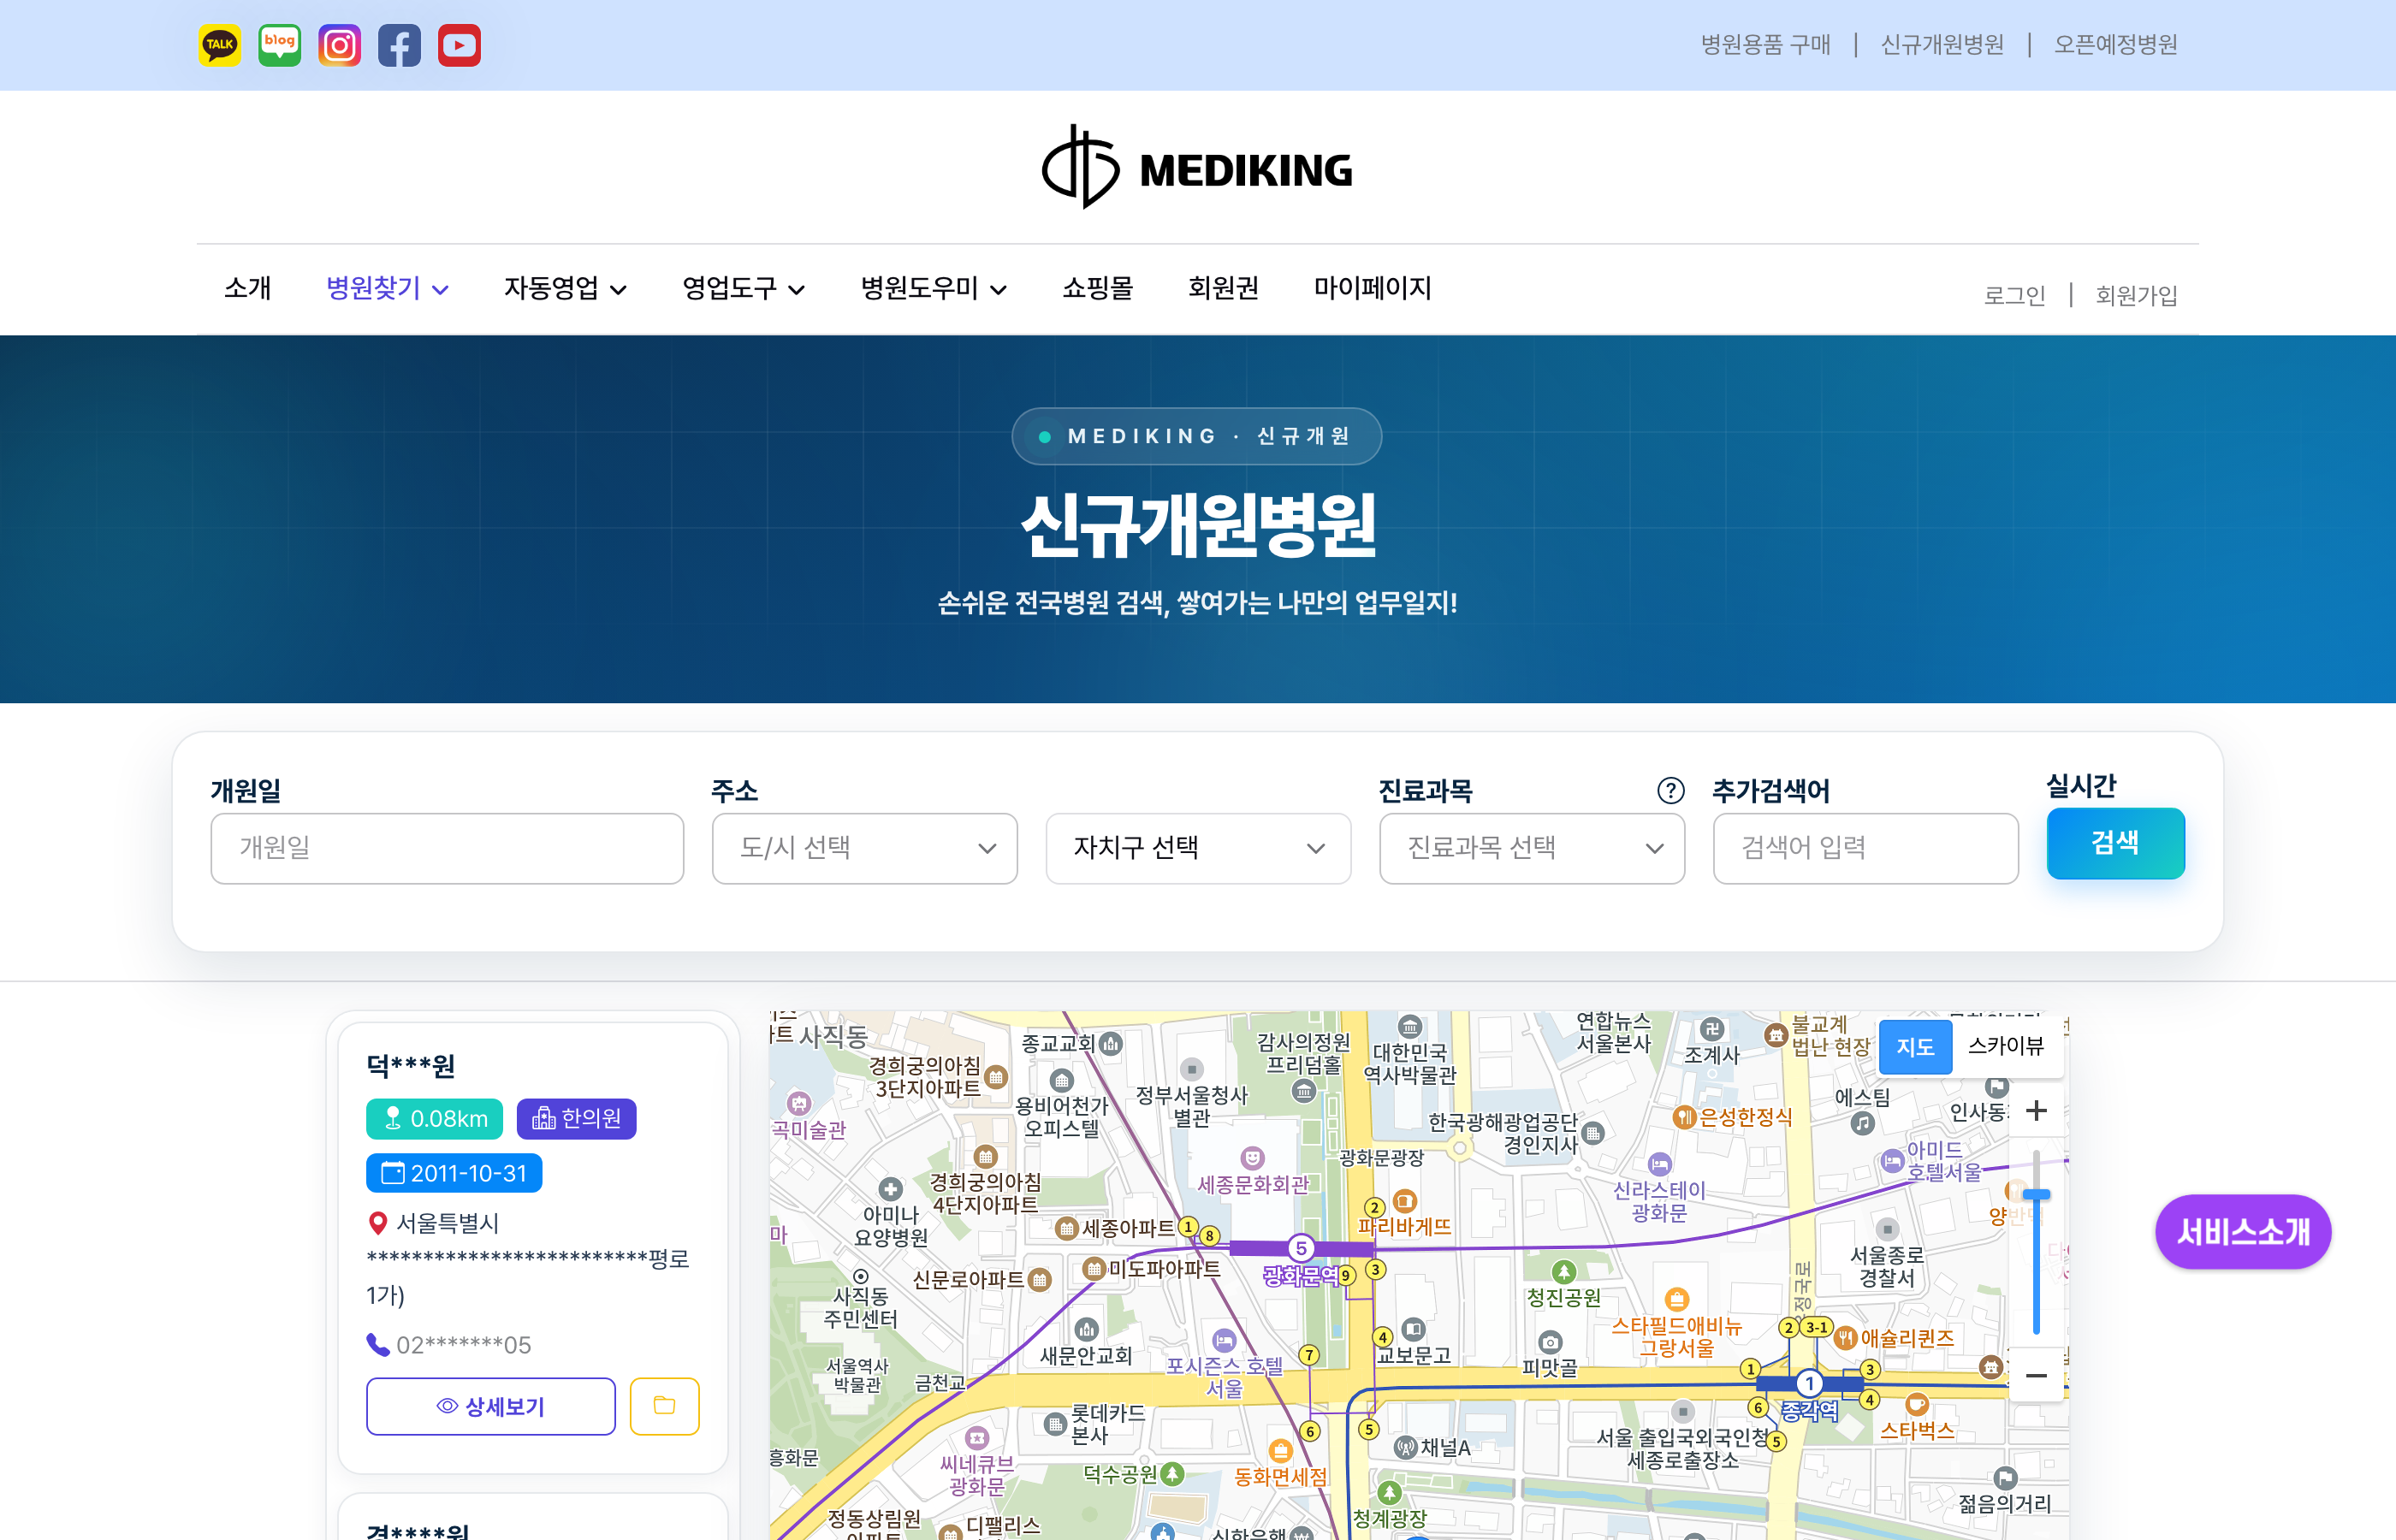
Task: Focus the 개원일 date input field
Action: (447, 848)
